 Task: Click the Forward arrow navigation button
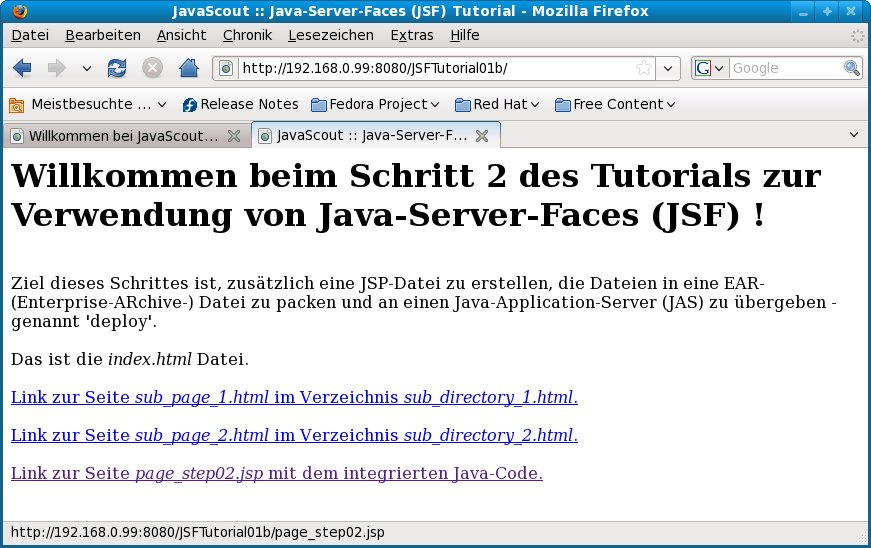click(x=56, y=68)
